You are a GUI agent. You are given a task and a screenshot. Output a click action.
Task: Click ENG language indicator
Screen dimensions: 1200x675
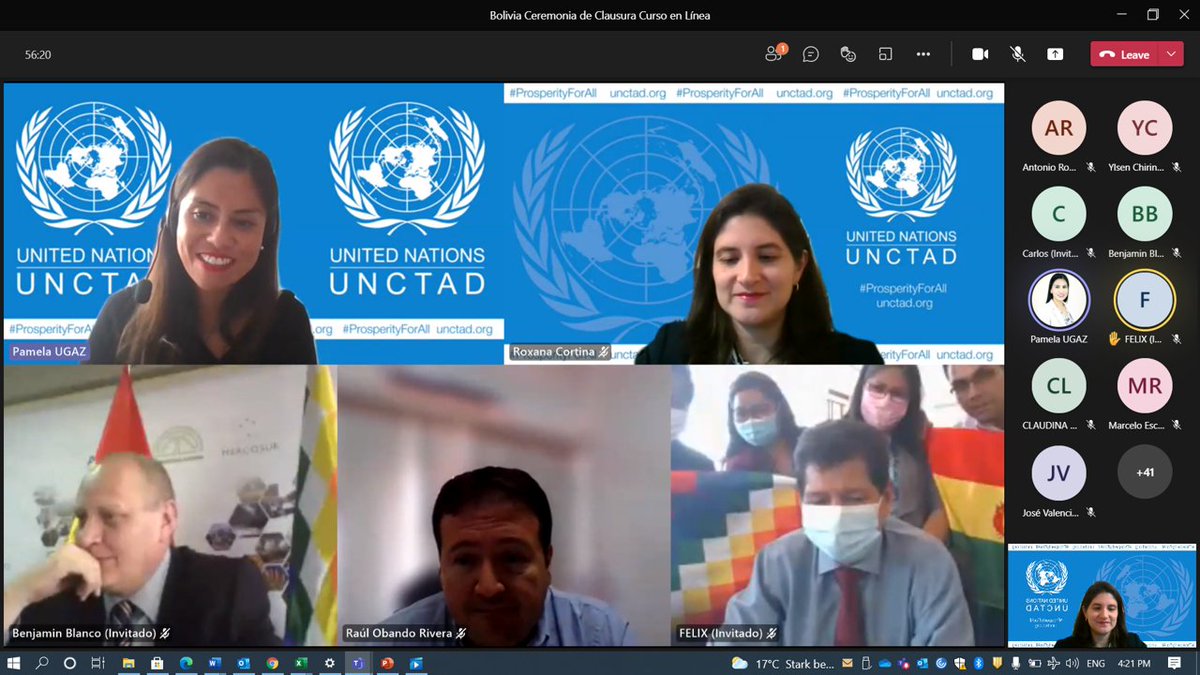point(1096,663)
